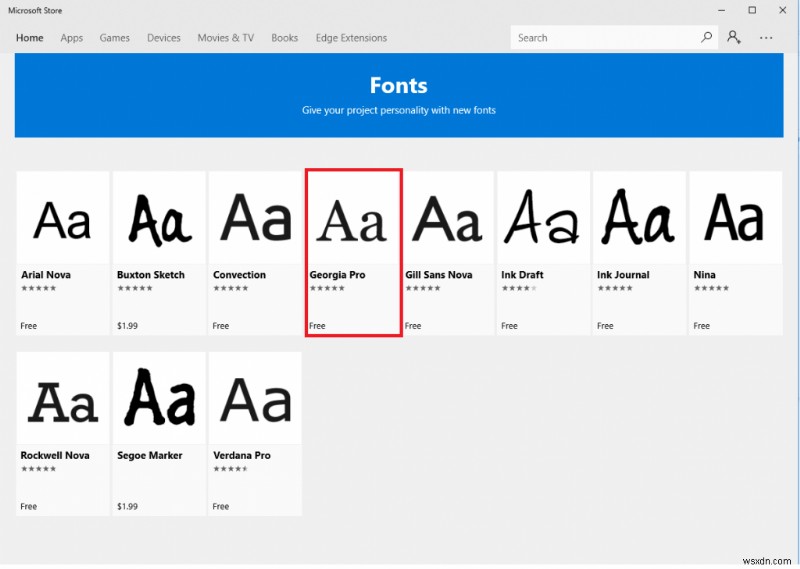Click the Rockwell Nova title text

(55, 455)
